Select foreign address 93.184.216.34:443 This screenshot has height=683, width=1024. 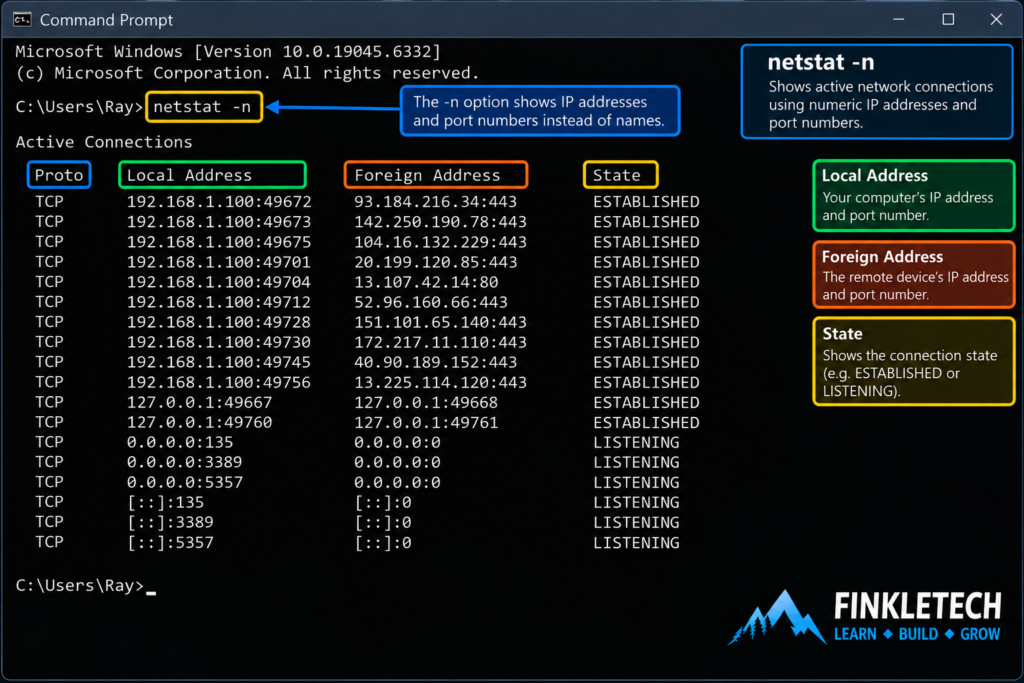(436, 202)
